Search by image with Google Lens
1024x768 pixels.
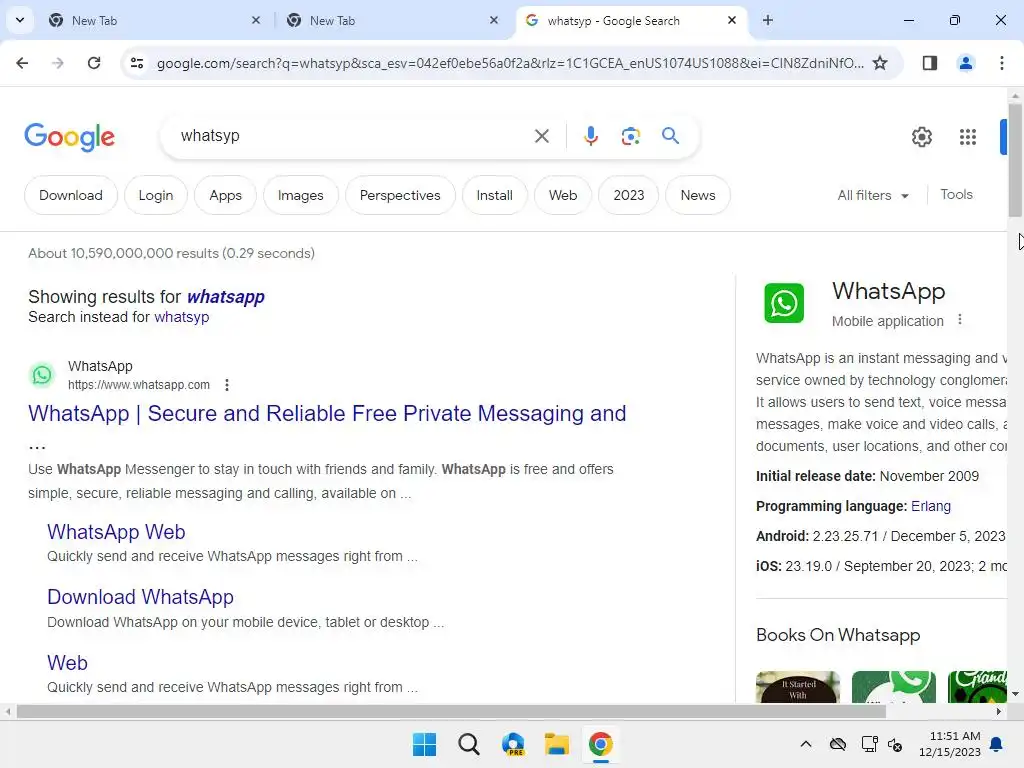coord(631,136)
